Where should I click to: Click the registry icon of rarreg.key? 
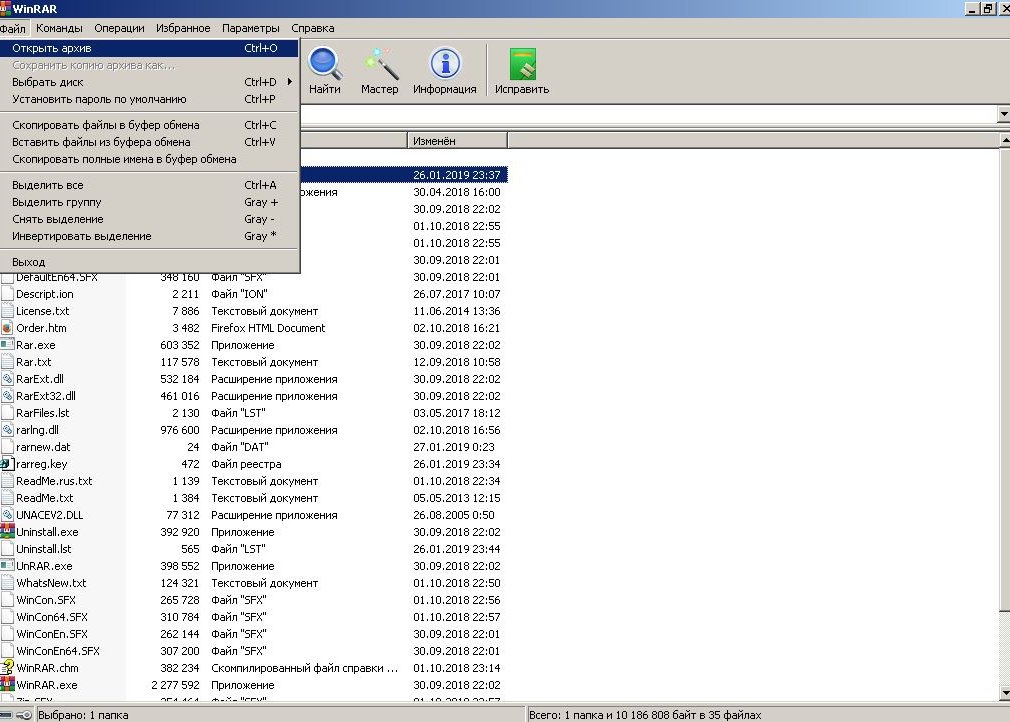point(7,464)
